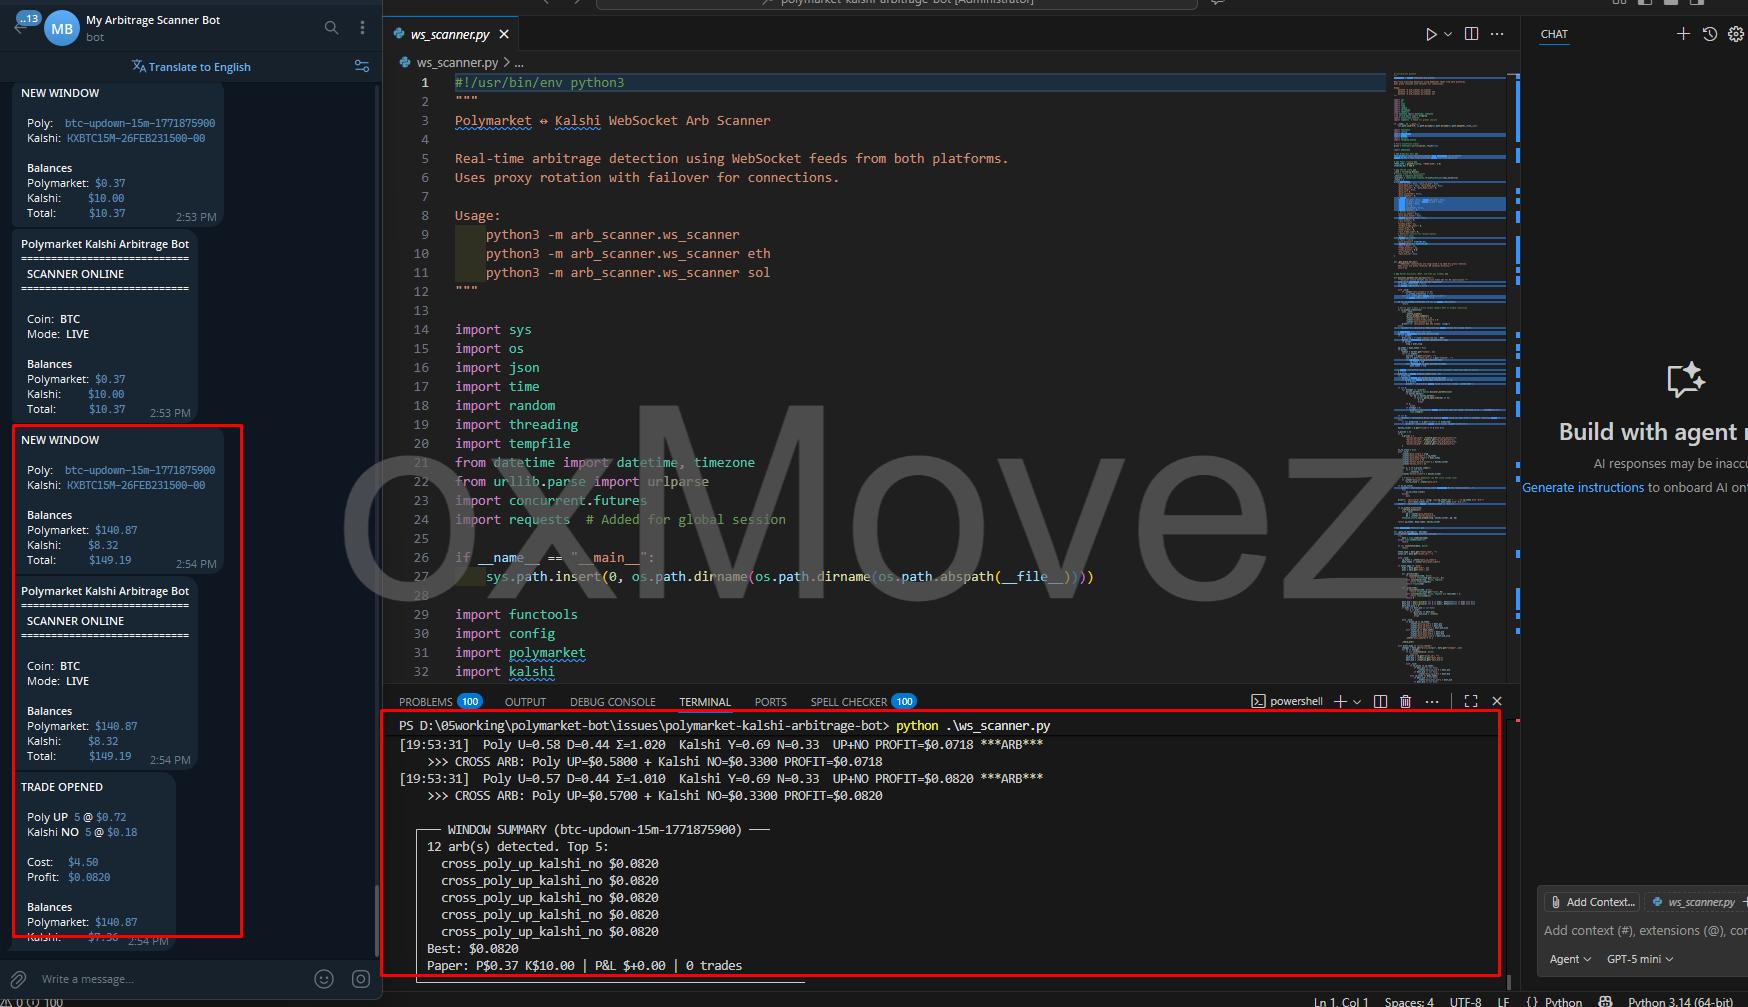1748x1007 pixels.
Task: Select the ws_scanner.py editor tab
Action: coord(449,34)
